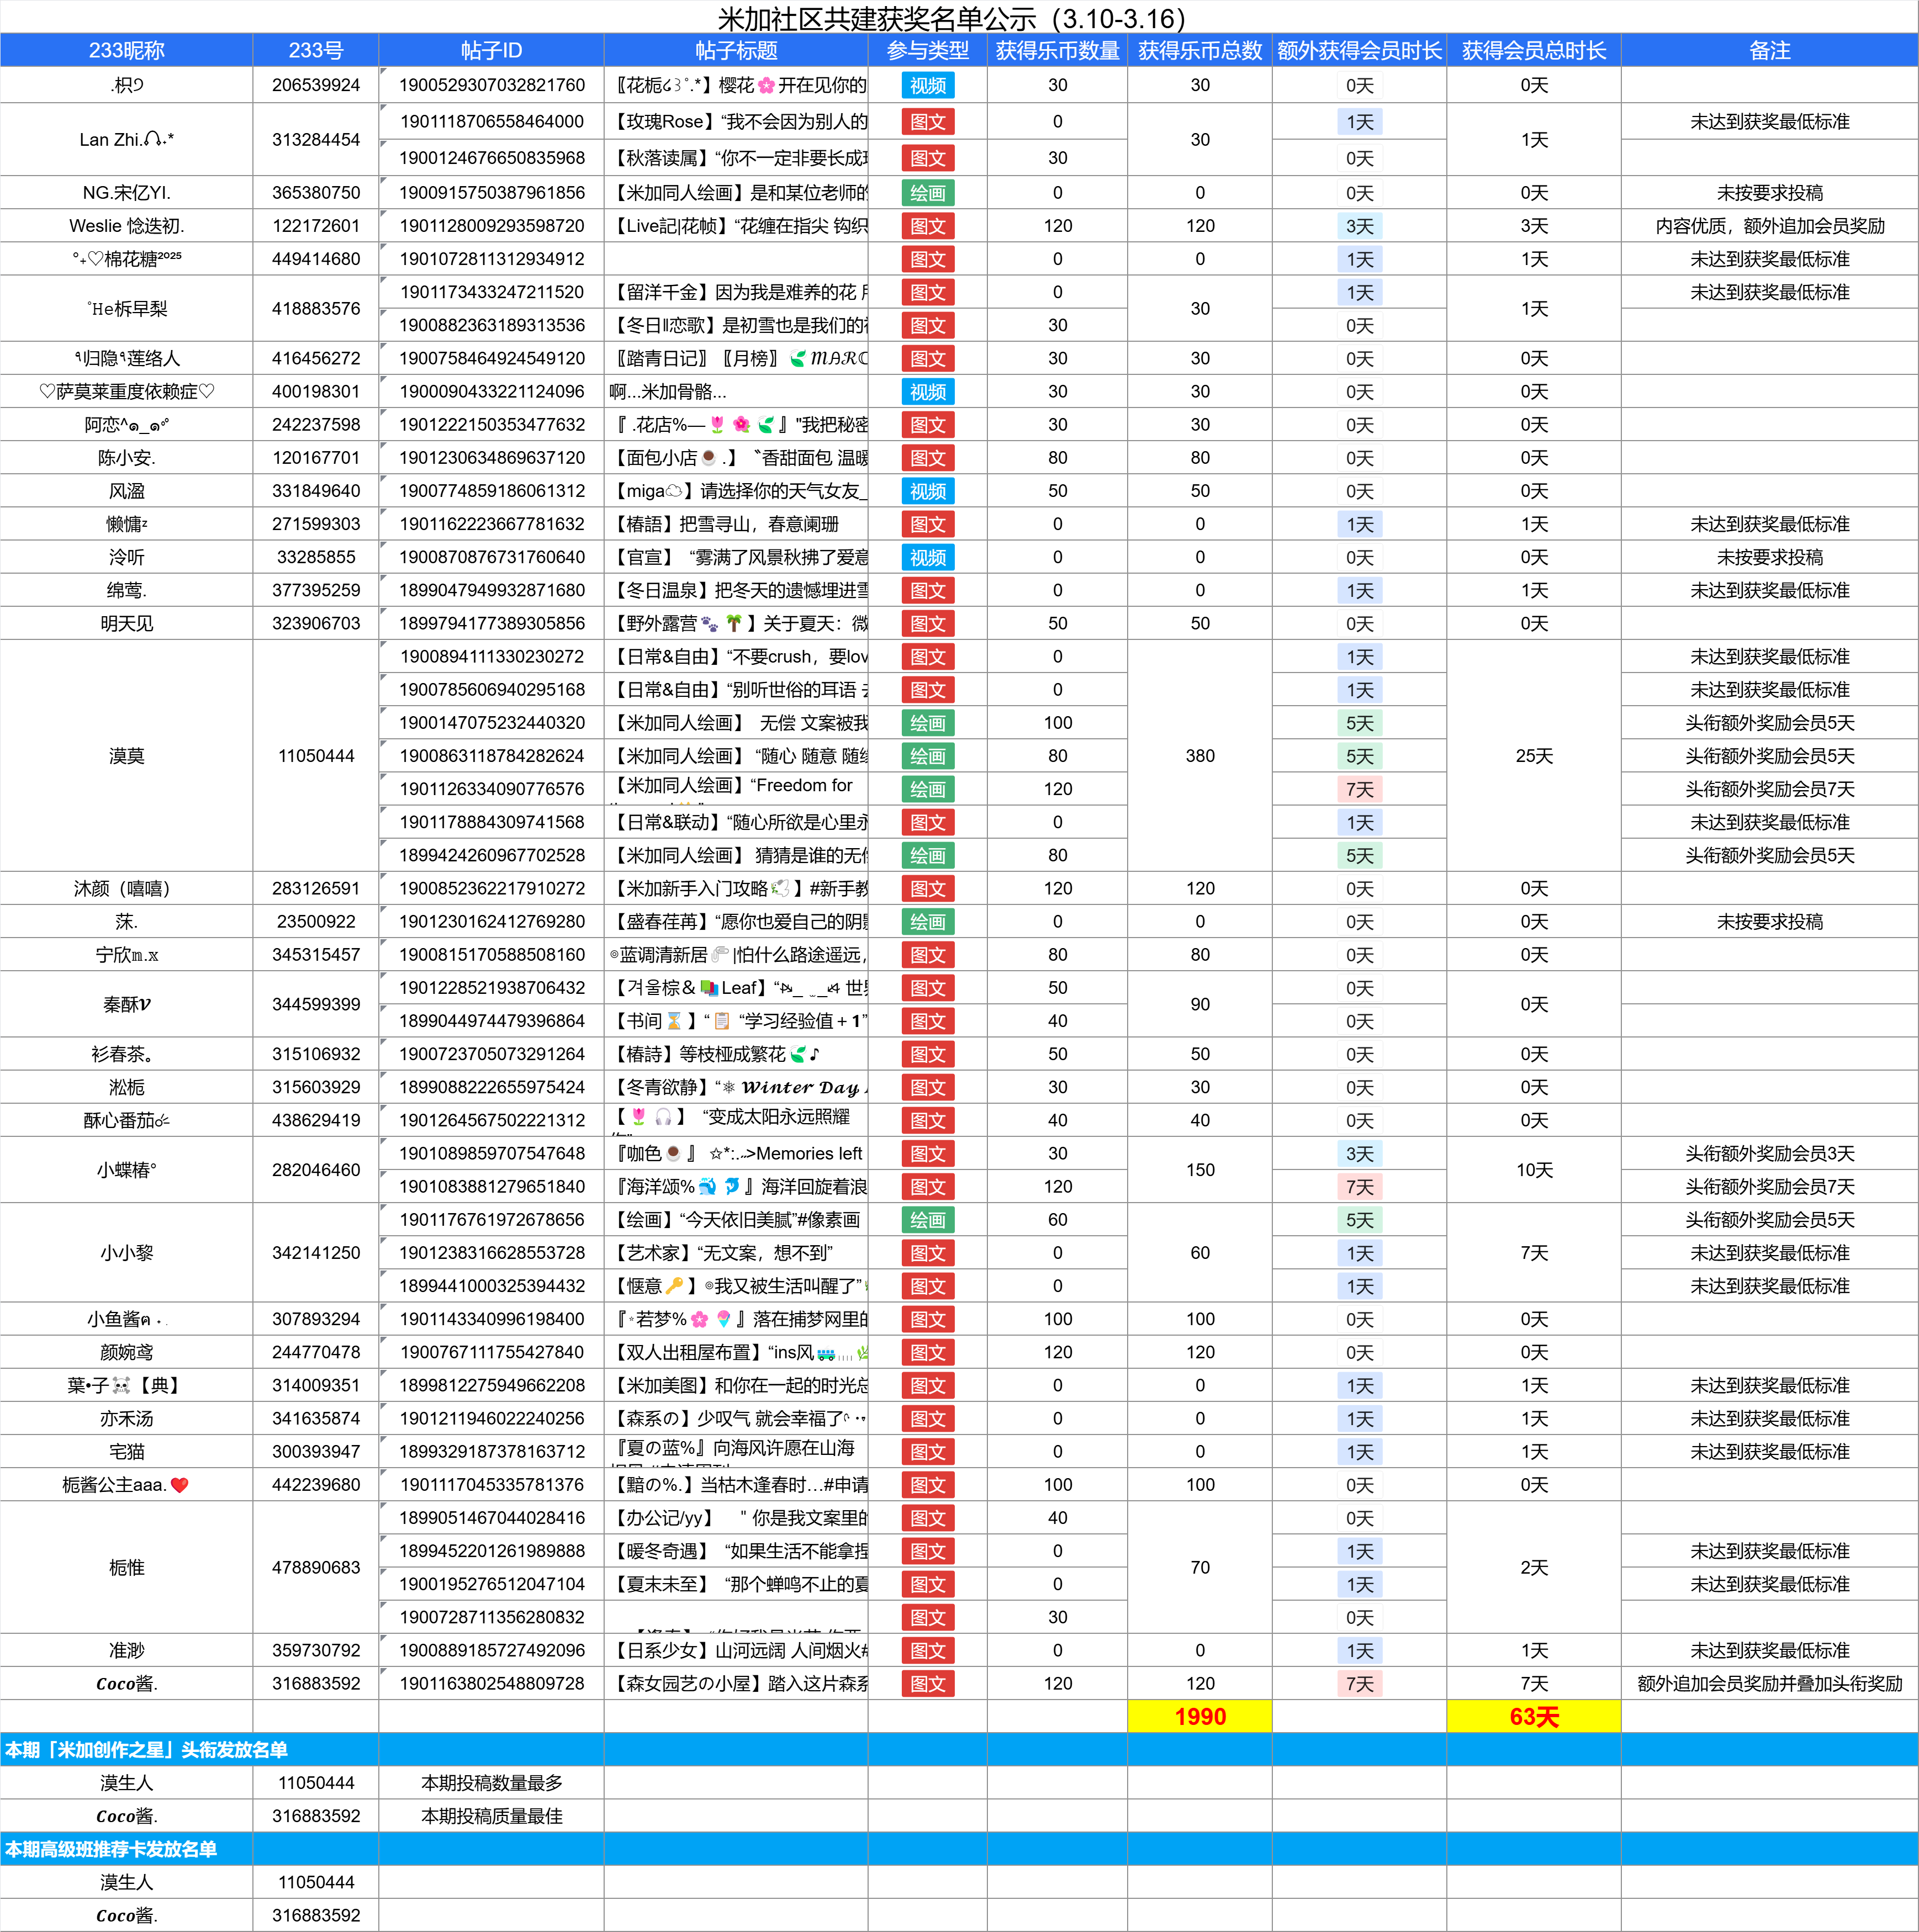Click the yellow 1990 total cell
This screenshot has height=1932, width=1919.
[x=1199, y=1717]
